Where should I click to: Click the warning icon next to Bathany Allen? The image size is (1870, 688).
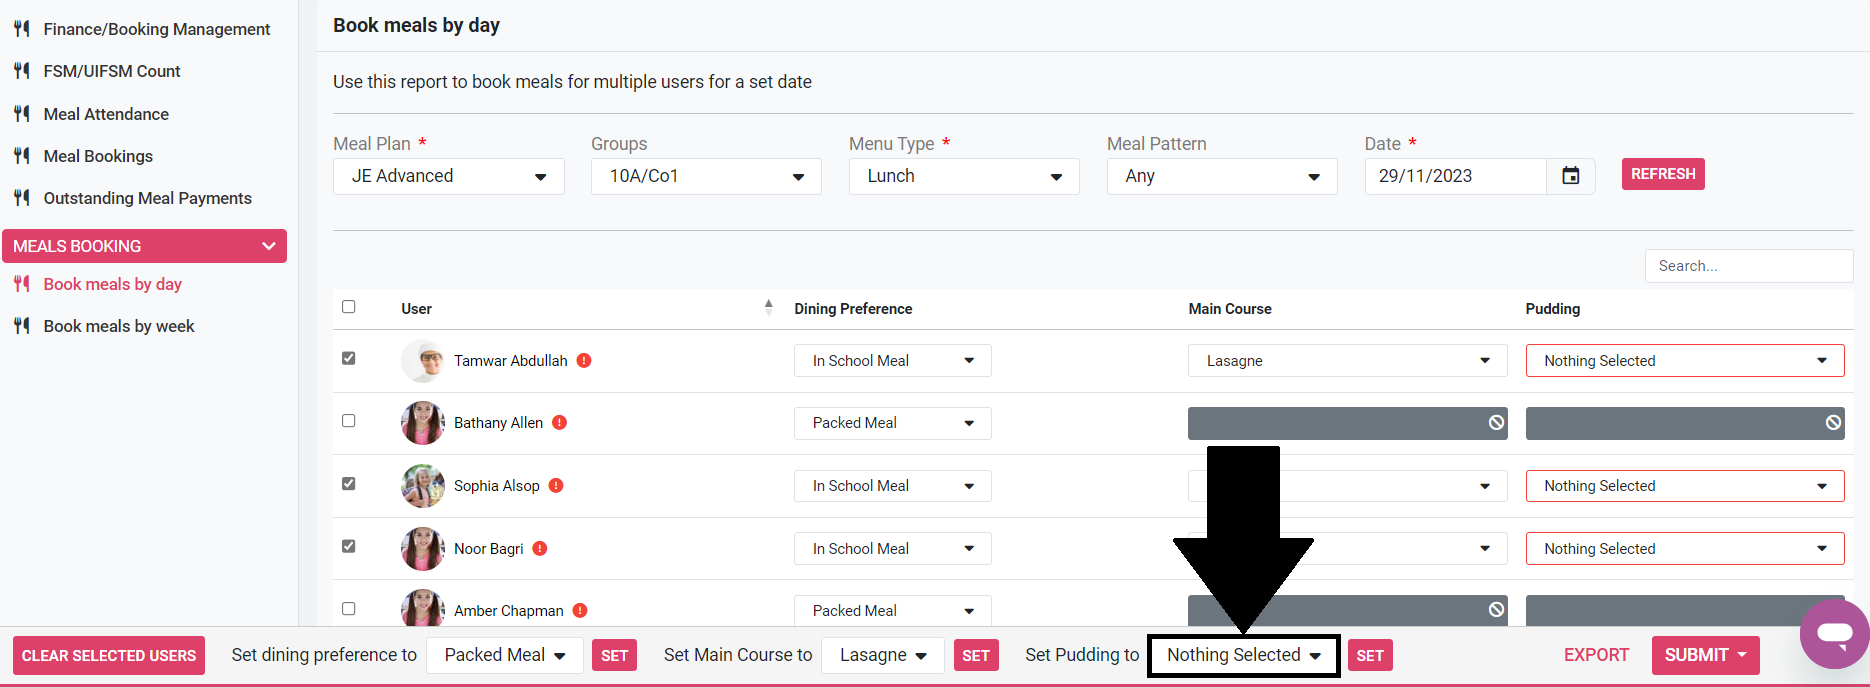(x=560, y=423)
